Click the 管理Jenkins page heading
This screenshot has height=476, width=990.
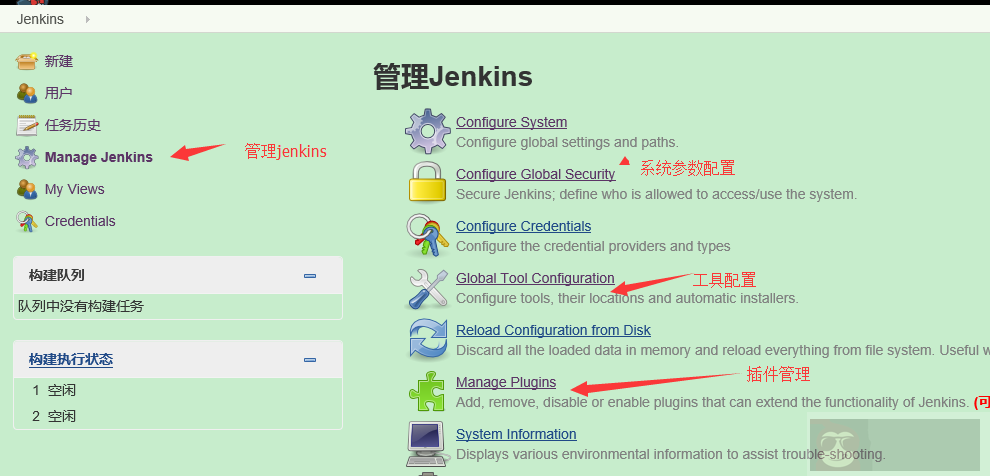pyautogui.click(x=453, y=77)
